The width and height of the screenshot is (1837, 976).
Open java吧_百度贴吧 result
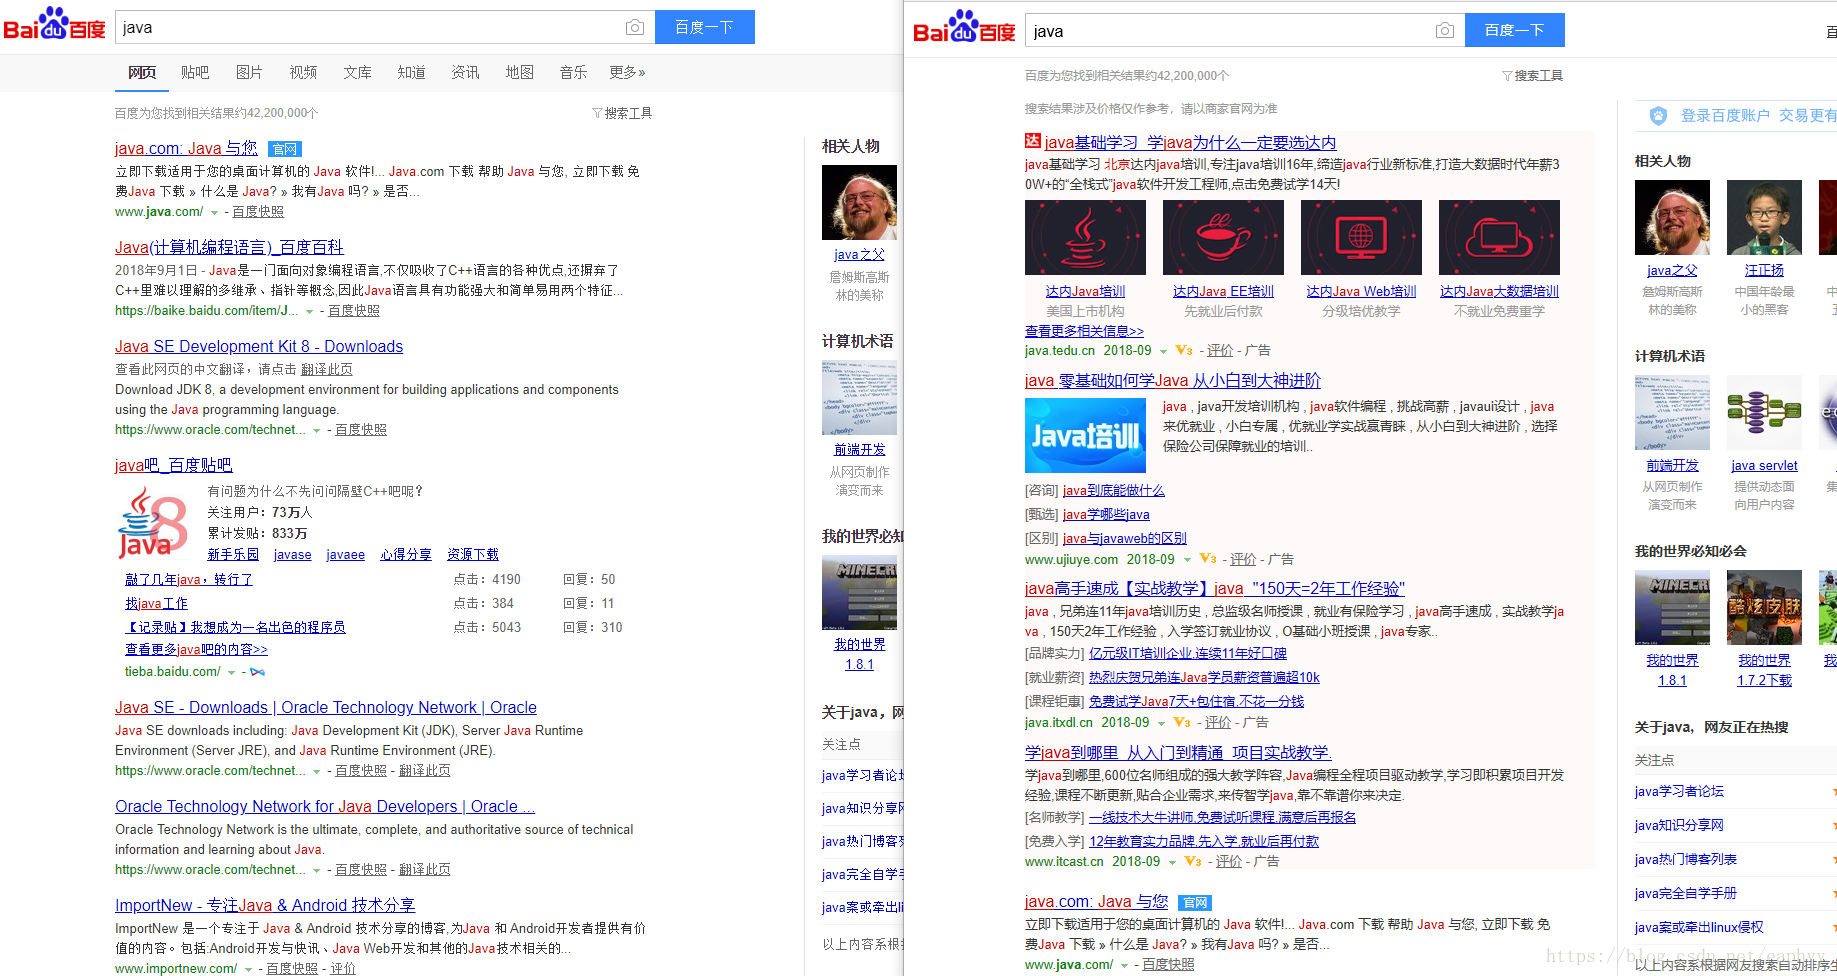tap(173, 465)
